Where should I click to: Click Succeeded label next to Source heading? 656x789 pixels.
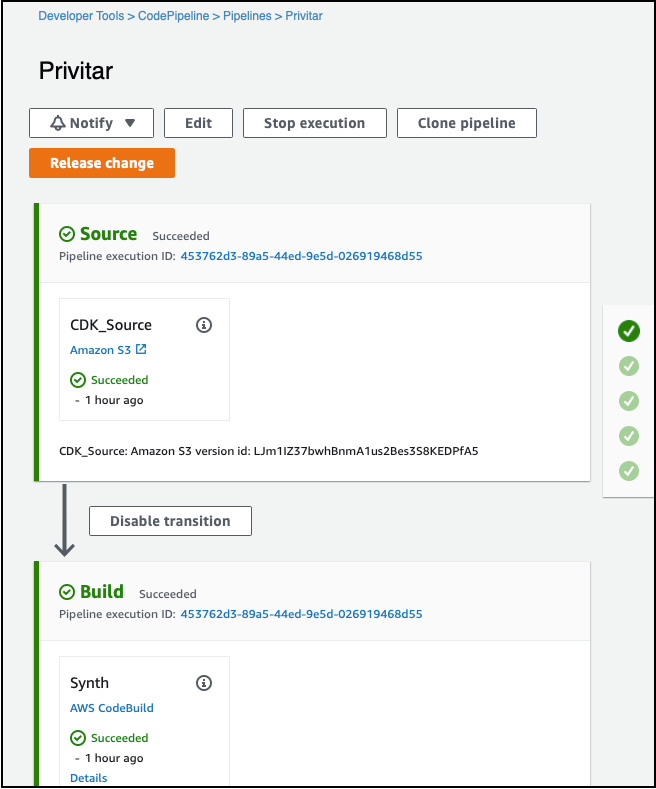coord(181,236)
